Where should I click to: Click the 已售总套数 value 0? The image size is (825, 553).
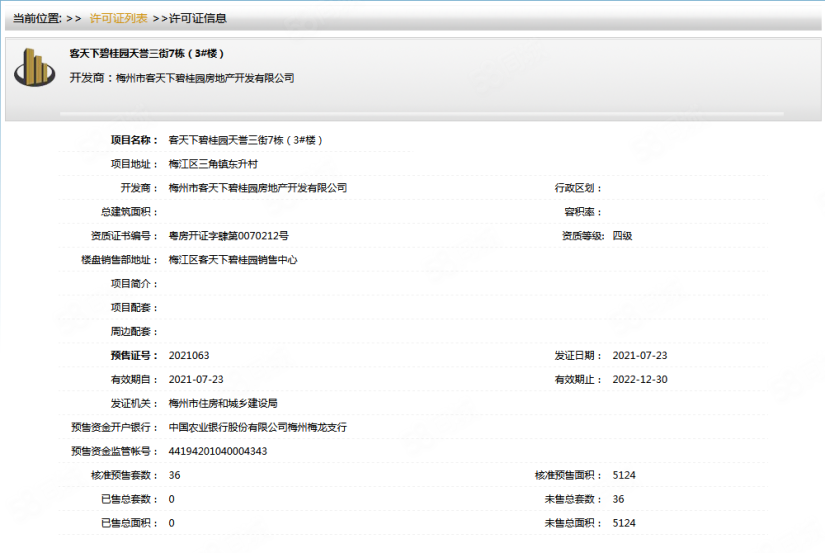(x=172, y=499)
